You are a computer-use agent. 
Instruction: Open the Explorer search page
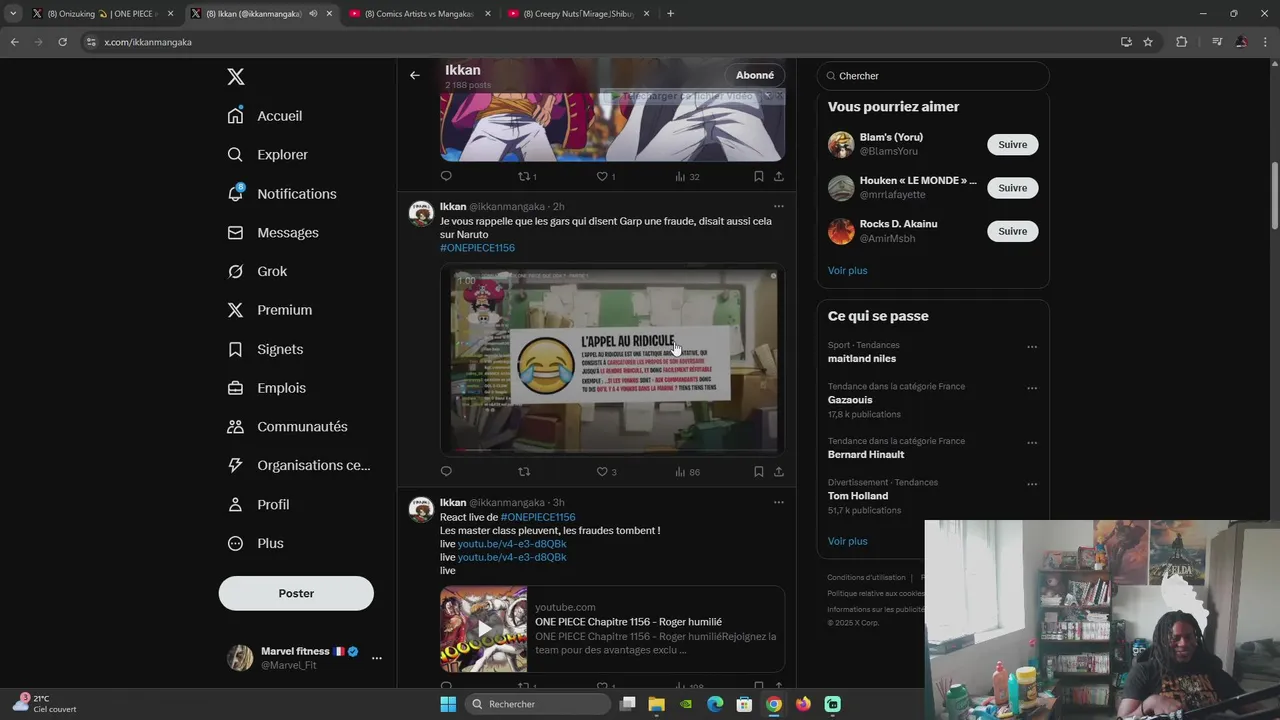pos(268,155)
